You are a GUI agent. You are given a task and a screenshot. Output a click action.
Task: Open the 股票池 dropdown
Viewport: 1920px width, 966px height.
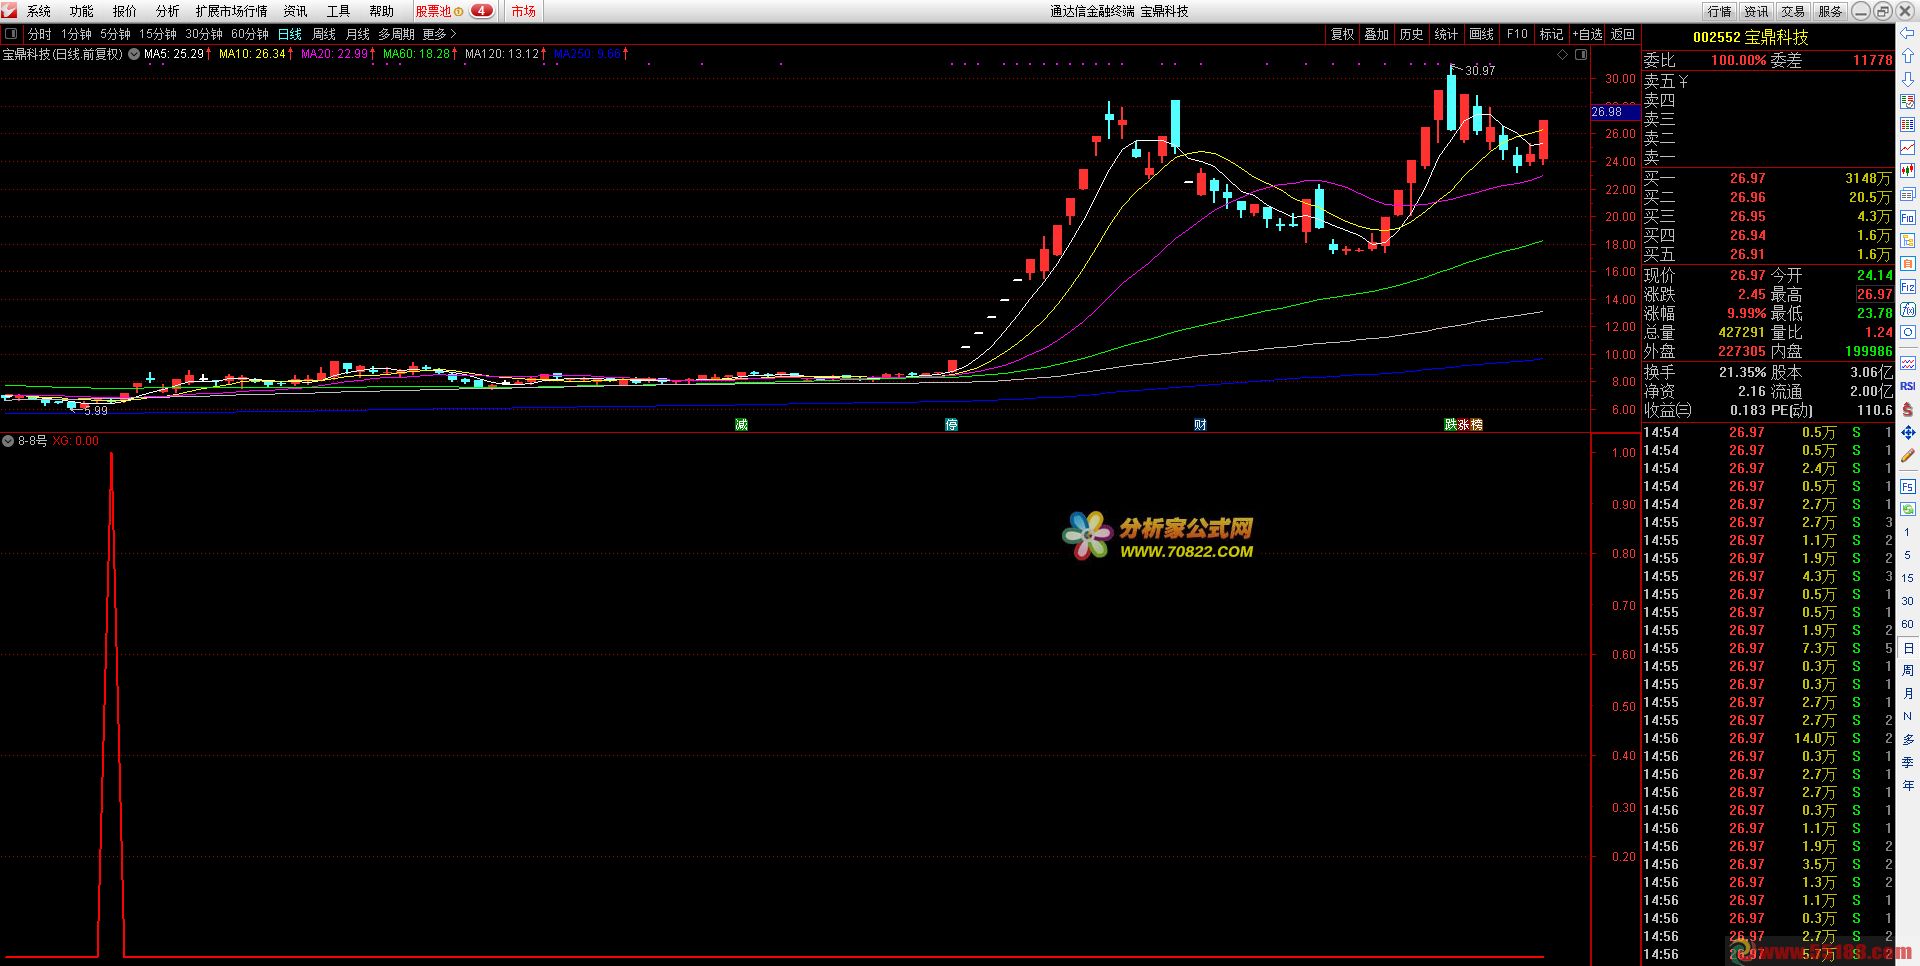point(439,11)
